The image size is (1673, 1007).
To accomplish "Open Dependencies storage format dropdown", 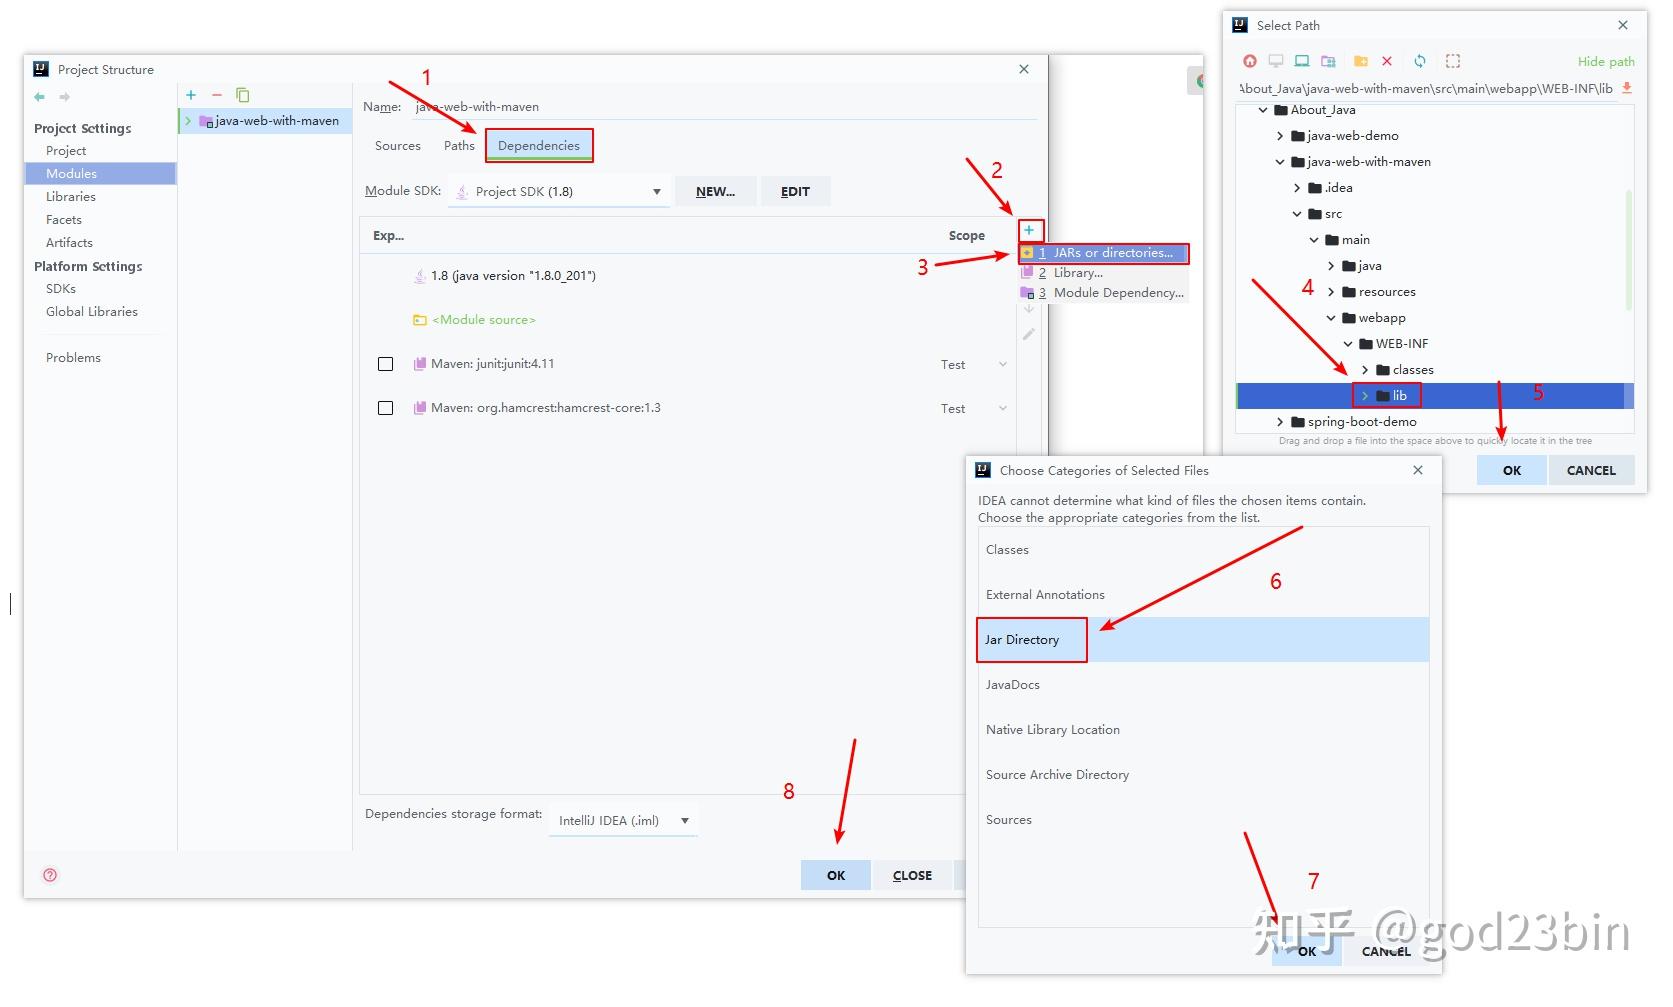I will coord(623,821).
